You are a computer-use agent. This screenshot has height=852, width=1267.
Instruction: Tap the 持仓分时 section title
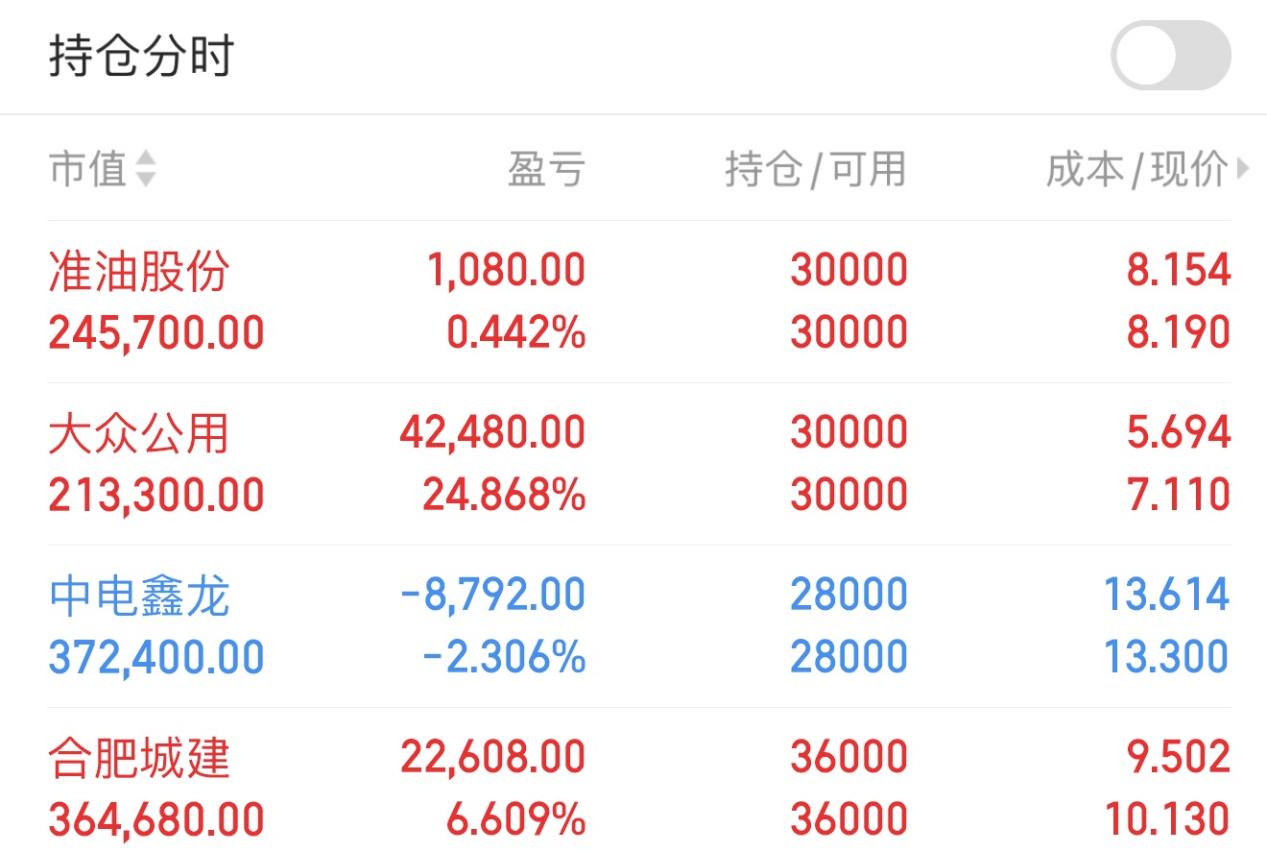click(141, 55)
